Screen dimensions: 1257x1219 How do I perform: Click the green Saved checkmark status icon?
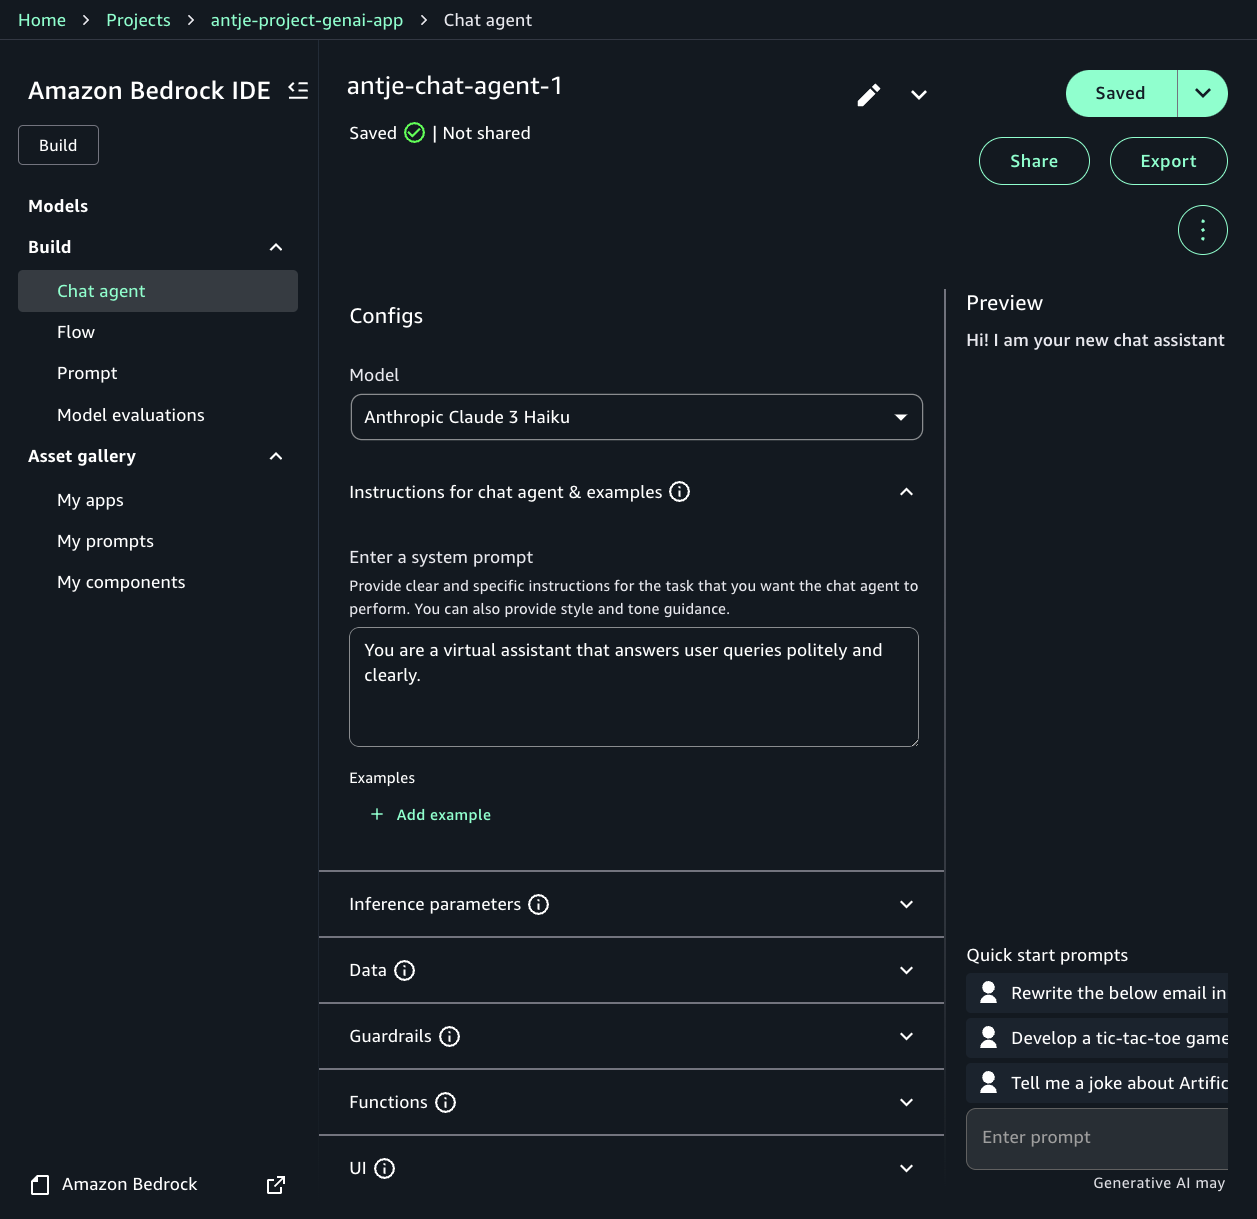point(415,133)
